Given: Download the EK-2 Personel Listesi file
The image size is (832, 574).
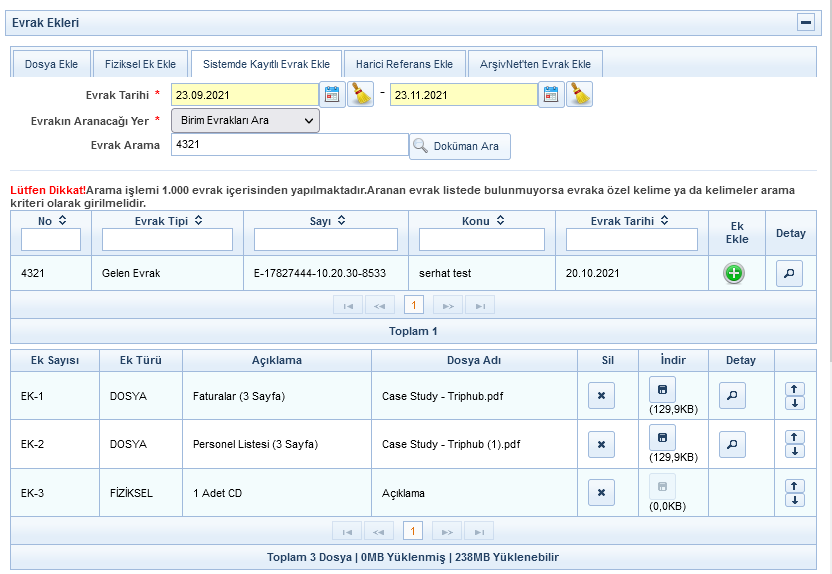Looking at the screenshot, I should pos(662,436).
